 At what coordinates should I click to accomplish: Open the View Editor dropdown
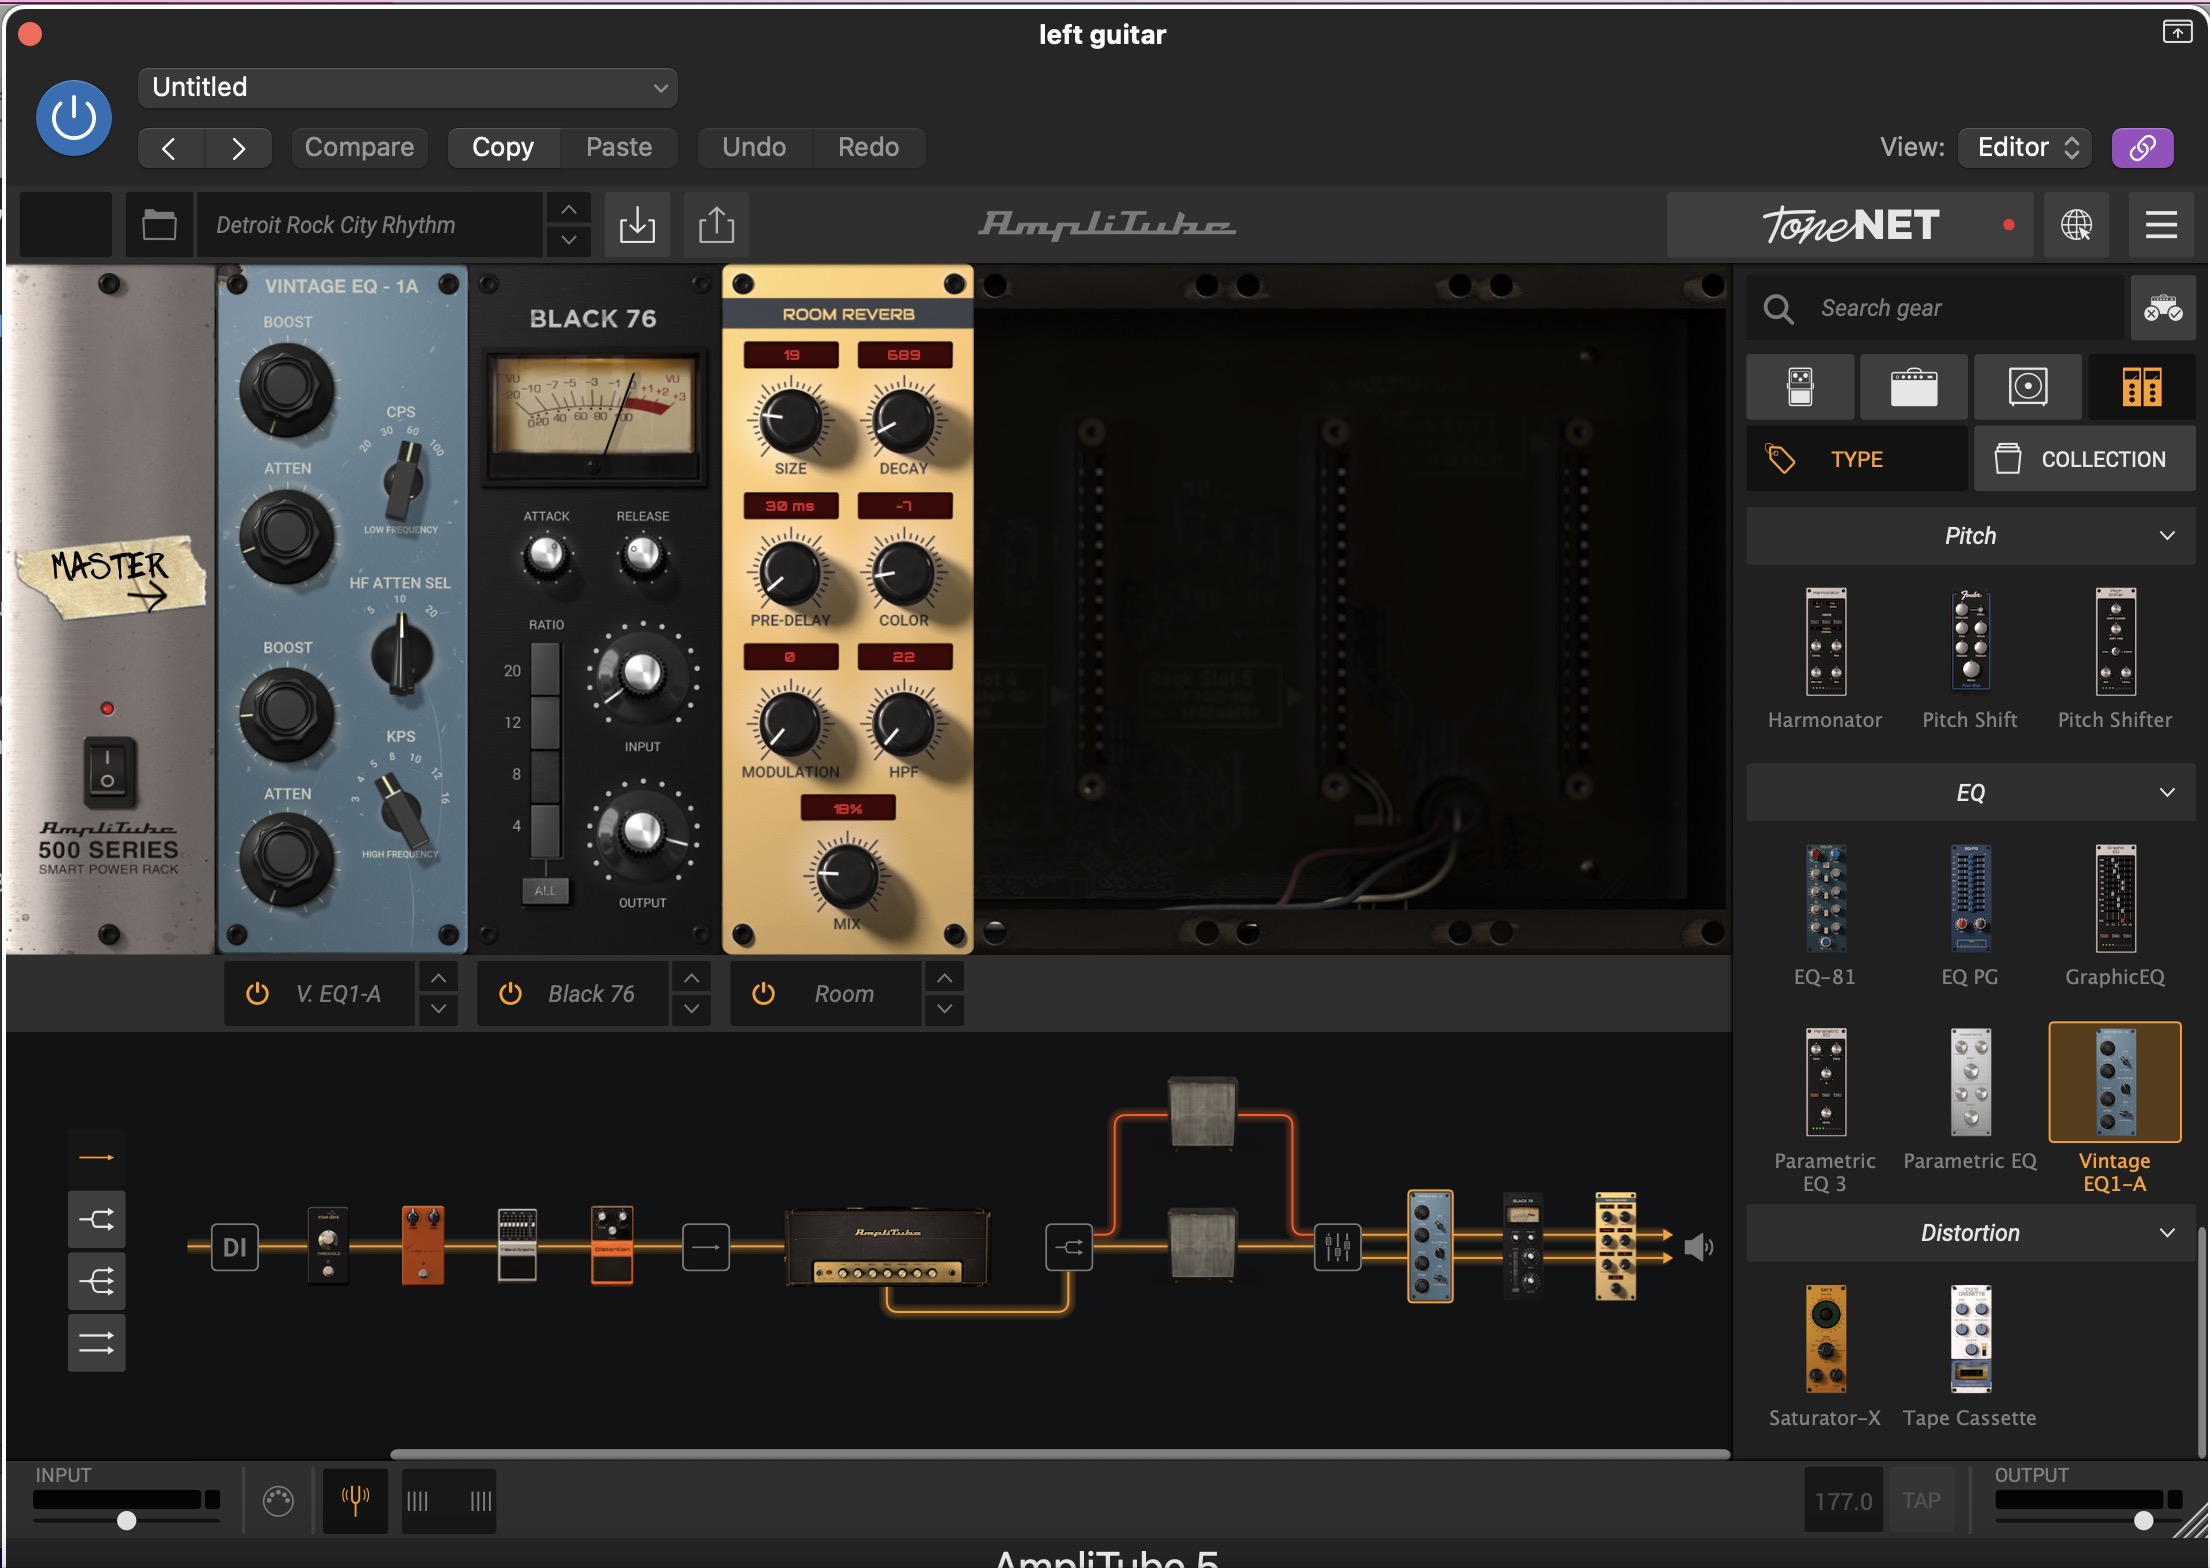[x=2027, y=147]
